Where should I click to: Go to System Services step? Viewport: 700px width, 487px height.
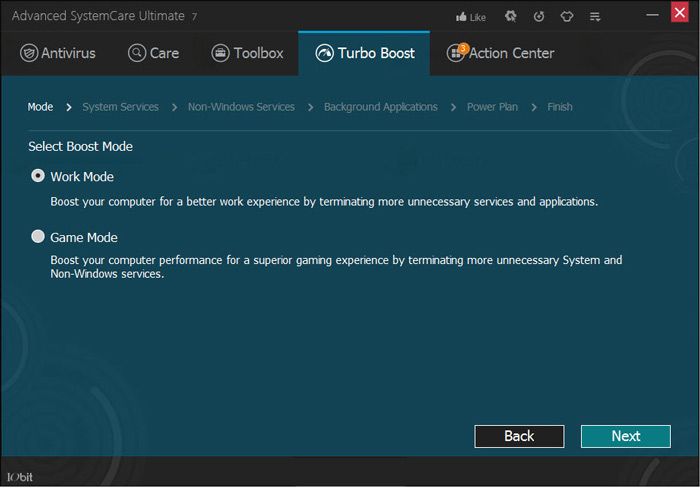click(121, 107)
